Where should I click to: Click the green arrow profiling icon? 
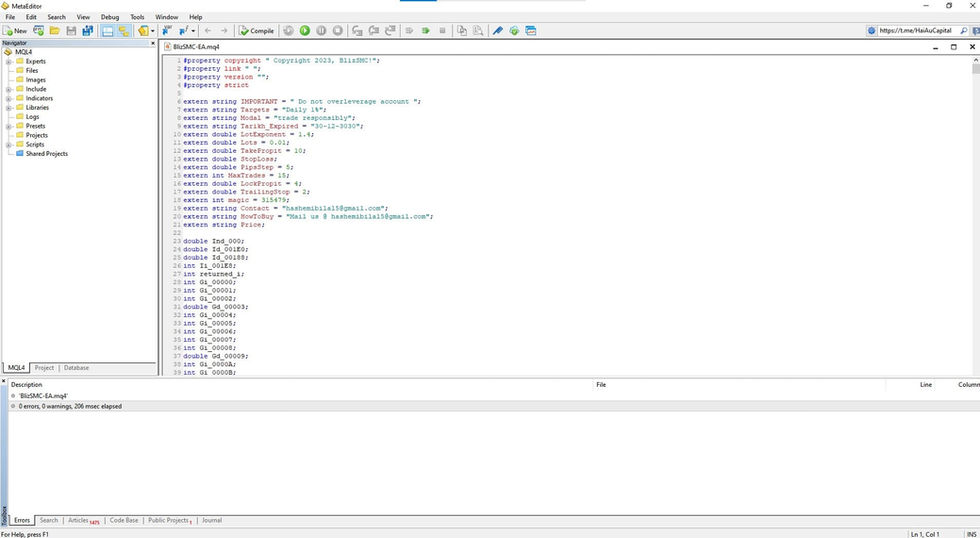426,31
